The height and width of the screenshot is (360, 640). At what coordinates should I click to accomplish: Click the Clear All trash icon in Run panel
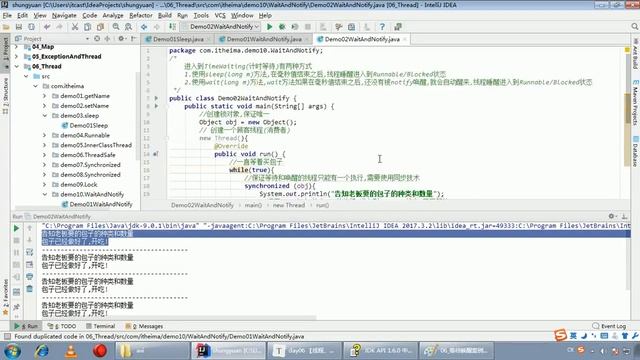(x=29, y=289)
